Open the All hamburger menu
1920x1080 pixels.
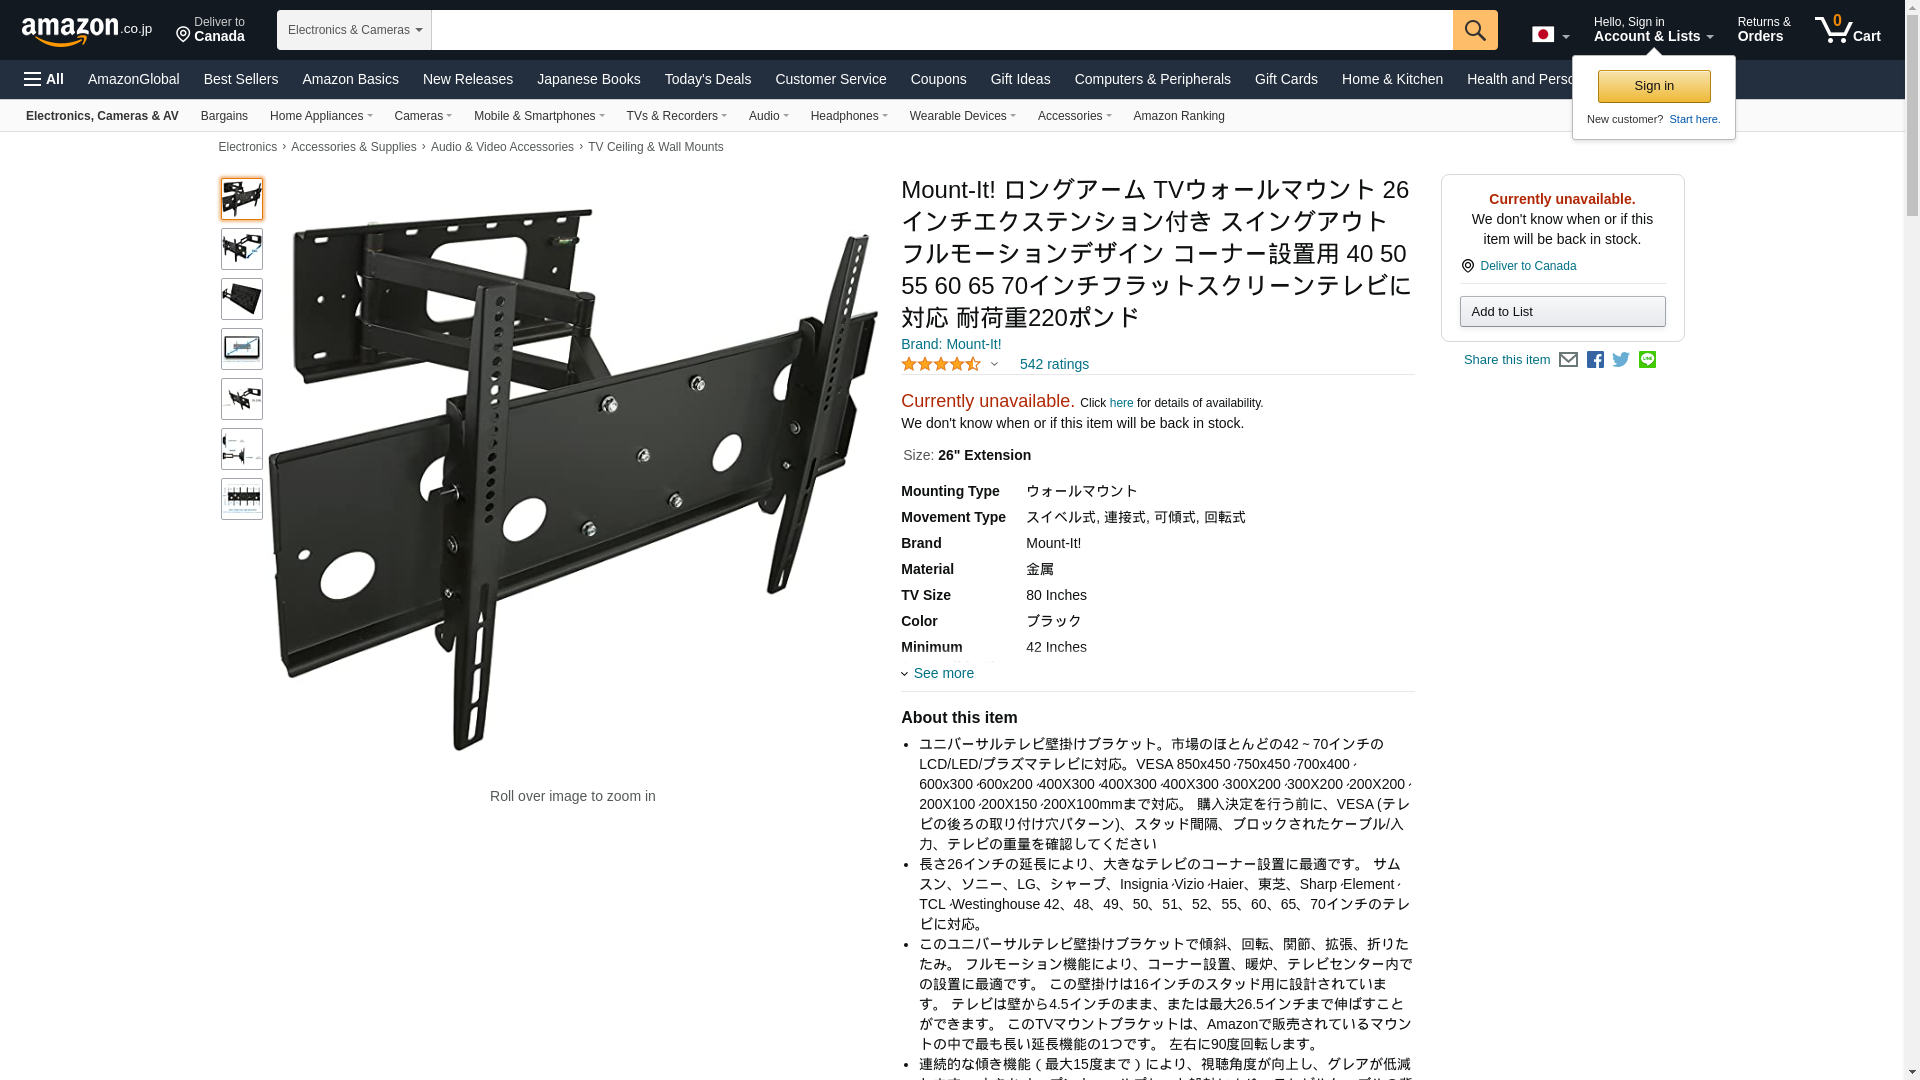point(44,79)
